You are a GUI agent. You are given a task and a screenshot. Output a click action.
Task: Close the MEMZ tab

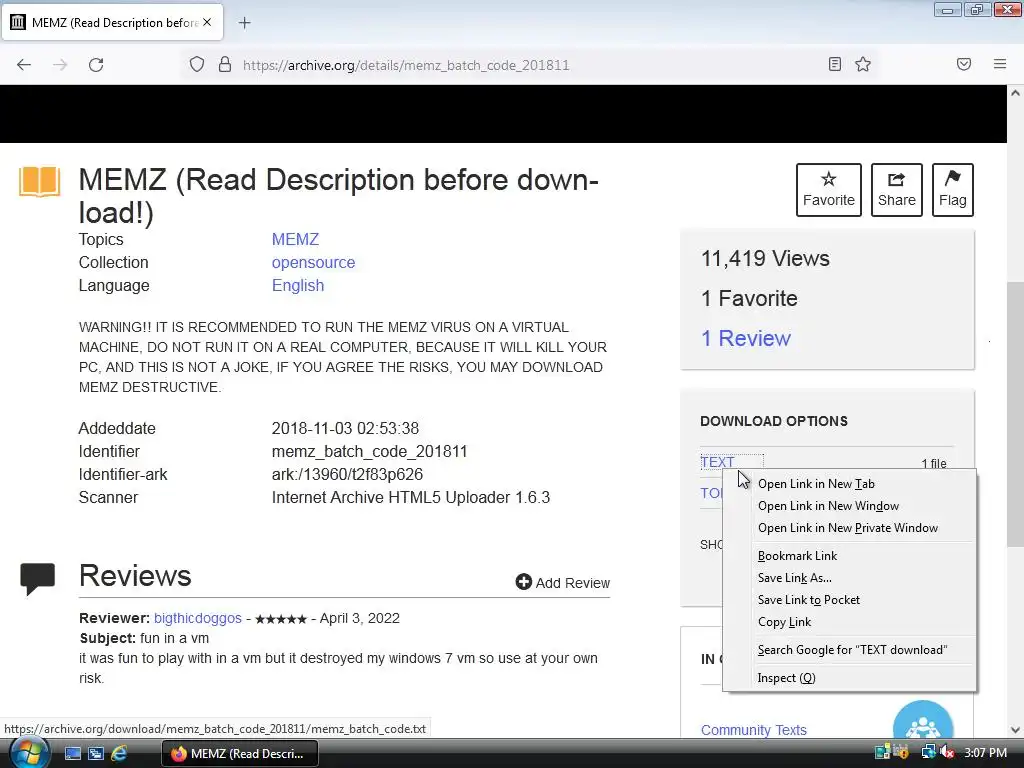(207, 22)
